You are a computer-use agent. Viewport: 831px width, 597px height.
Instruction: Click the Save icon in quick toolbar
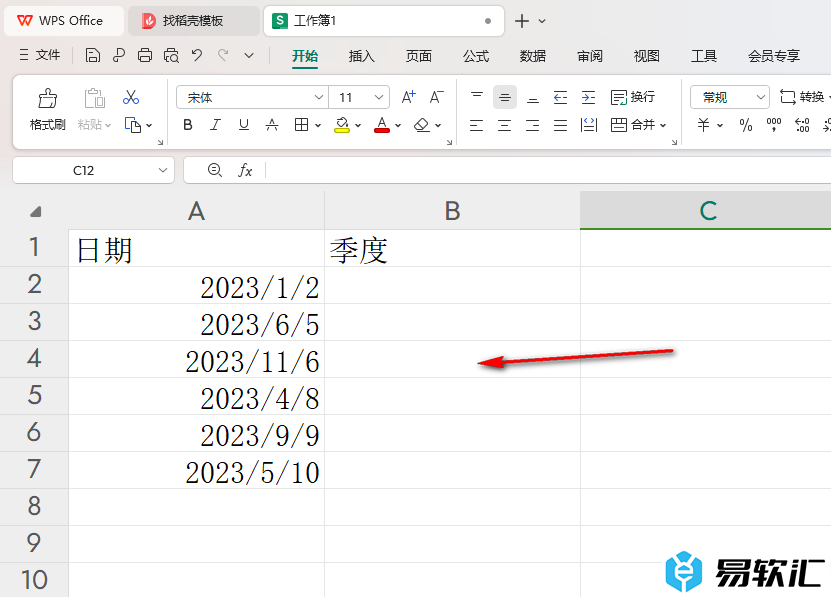coord(93,55)
